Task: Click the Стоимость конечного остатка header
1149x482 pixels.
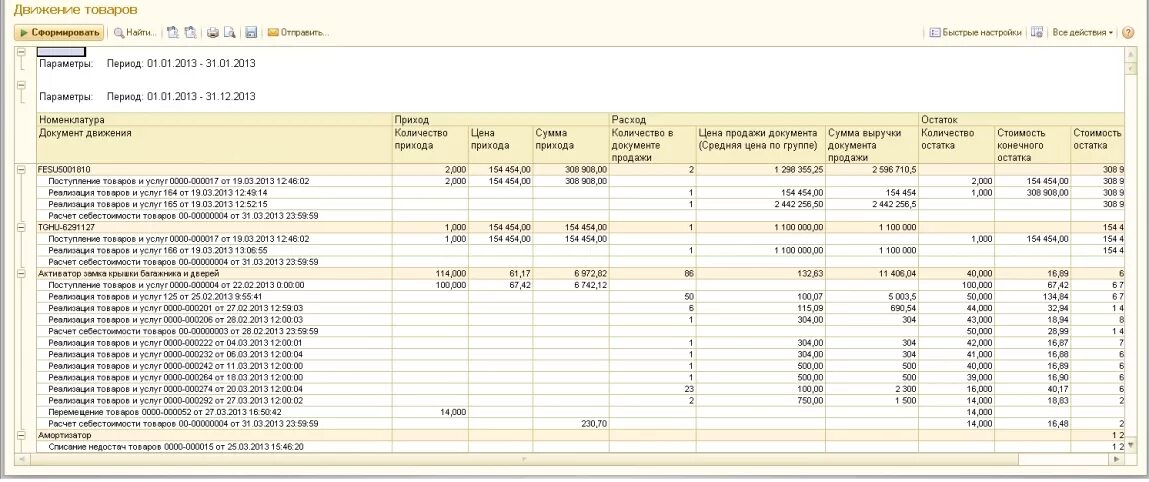Action: pos(1032,144)
